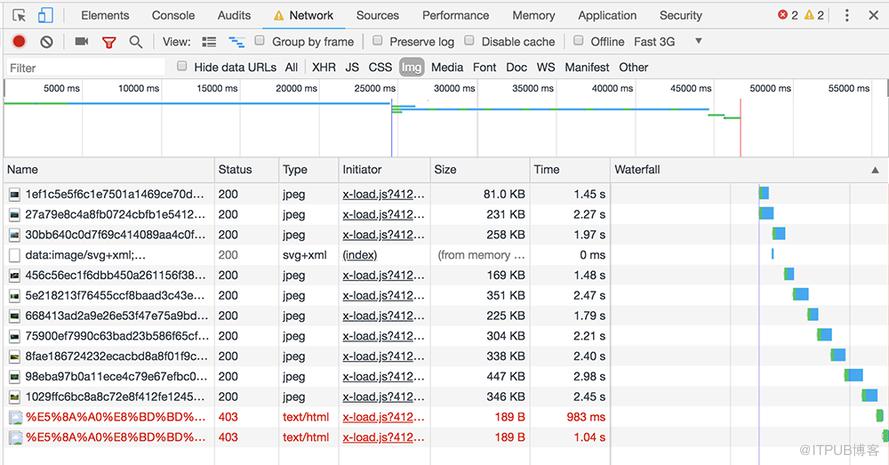This screenshot has width=889, height=465.
Task: Click waterfall bar of 5e218213f76455 row
Action: coord(801,294)
